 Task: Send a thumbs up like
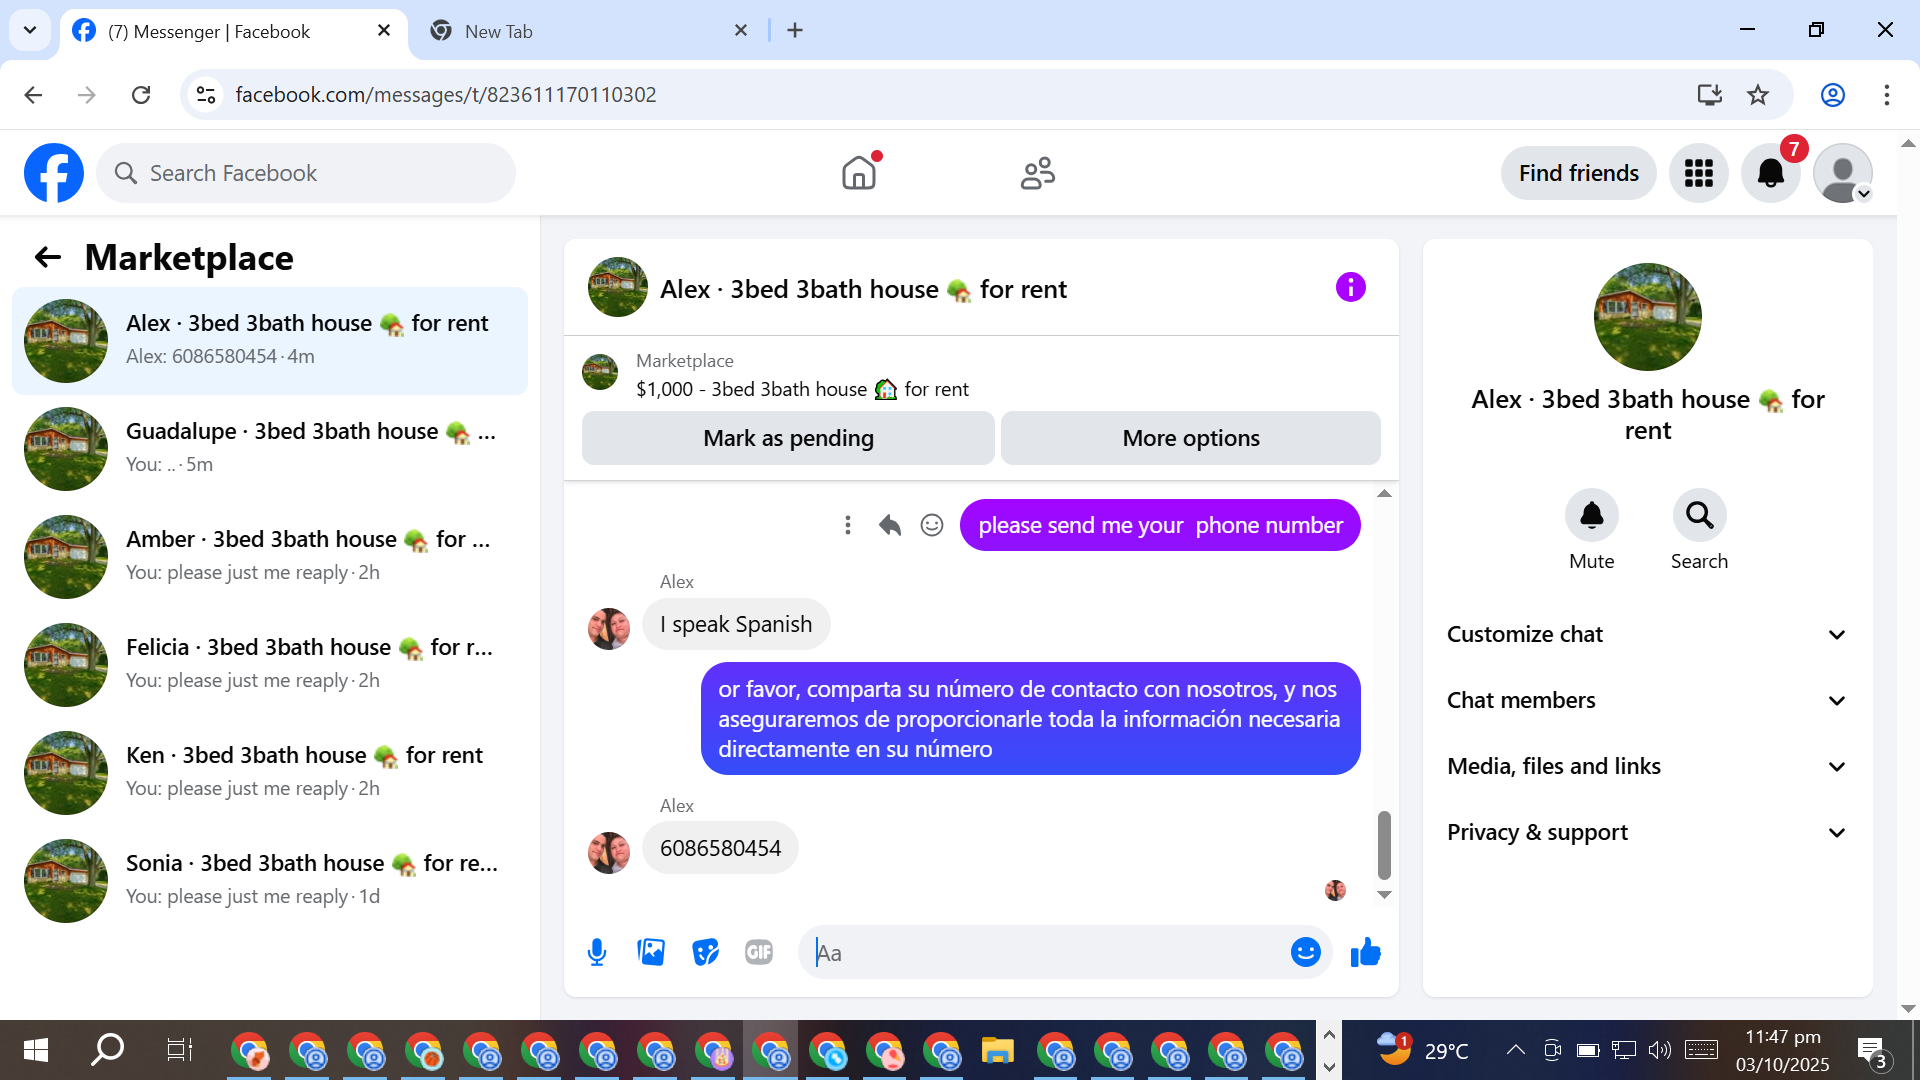tap(1365, 953)
